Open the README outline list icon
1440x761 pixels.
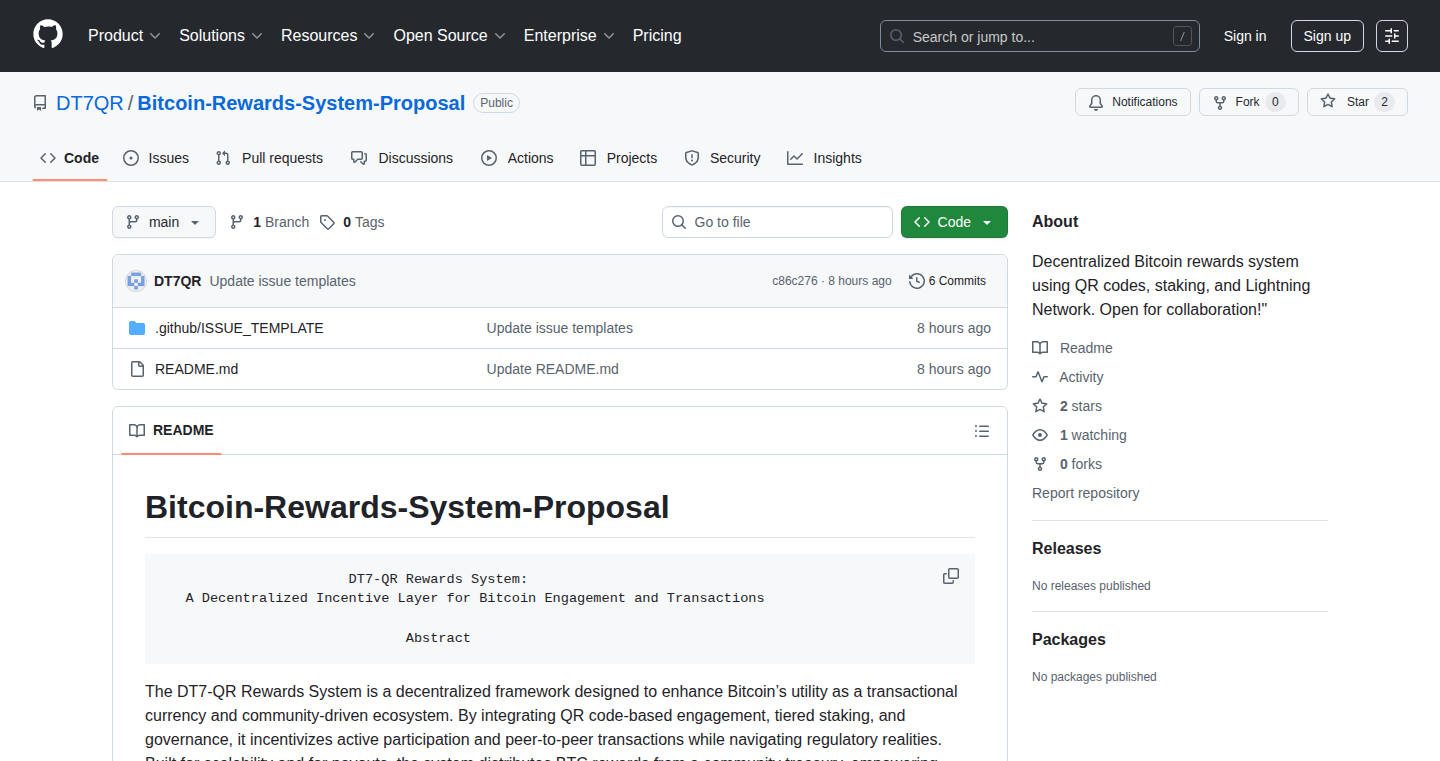[x=982, y=431]
